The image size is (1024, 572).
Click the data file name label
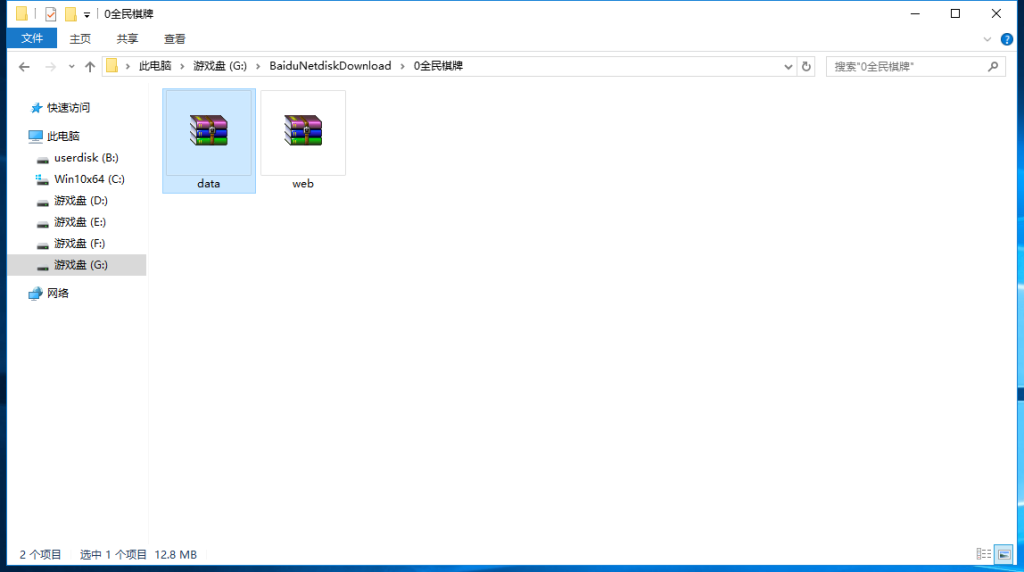tap(209, 183)
